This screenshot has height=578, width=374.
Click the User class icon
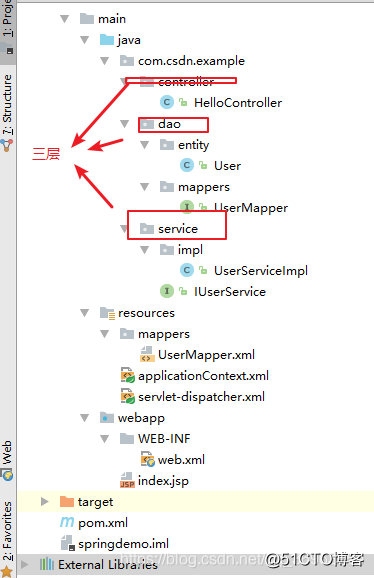[186, 165]
